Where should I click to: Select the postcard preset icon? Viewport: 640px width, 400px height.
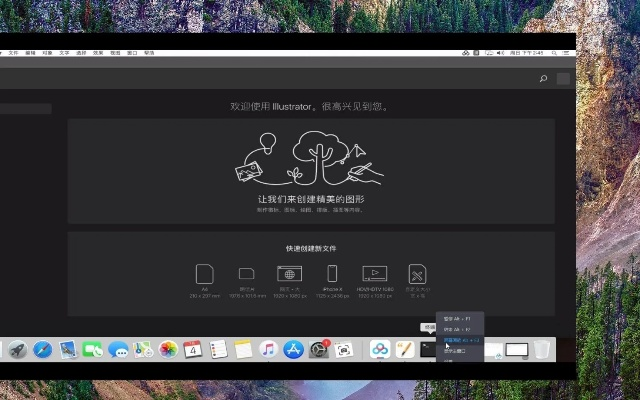(x=247, y=274)
